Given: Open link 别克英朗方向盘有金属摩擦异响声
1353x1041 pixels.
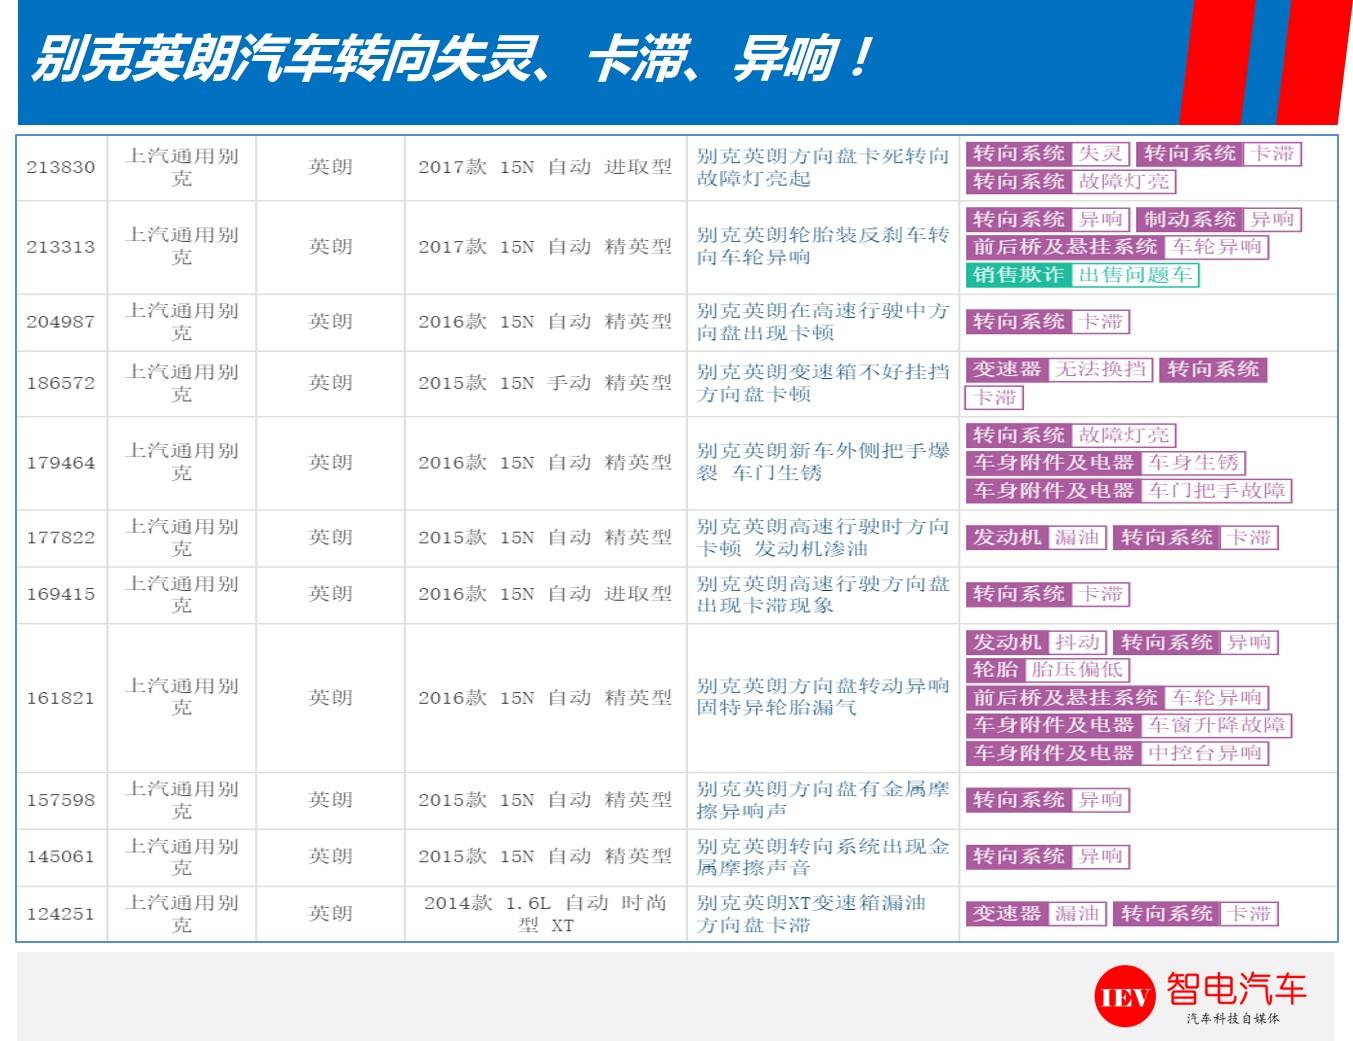Looking at the screenshot, I should pyautogui.click(x=822, y=800).
